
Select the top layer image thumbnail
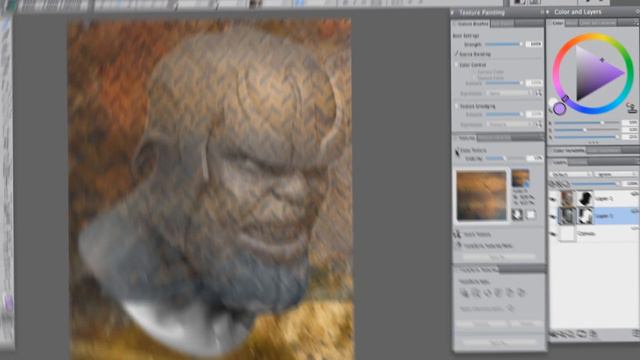tap(567, 198)
